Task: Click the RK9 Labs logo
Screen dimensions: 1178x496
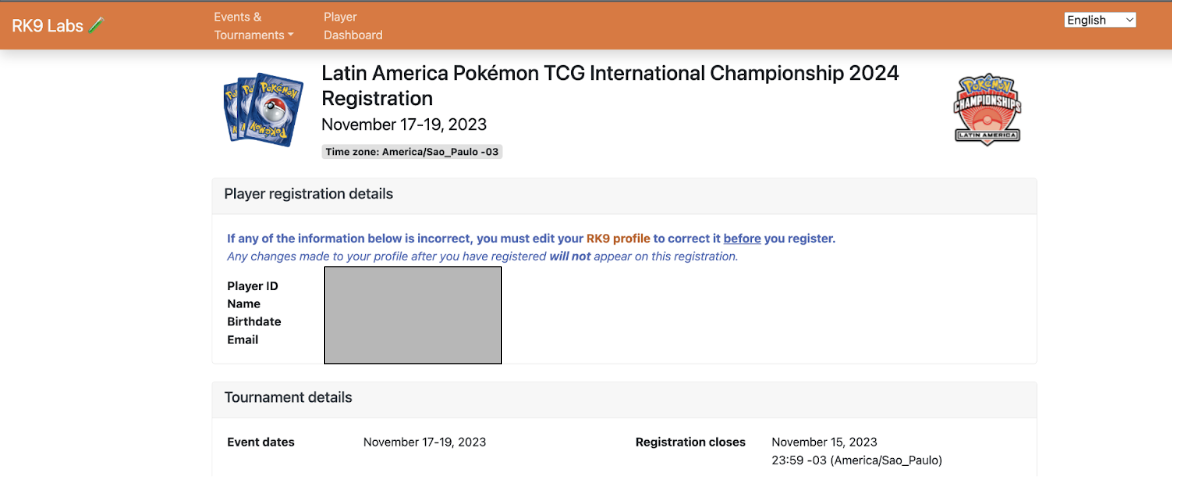Action: [47, 26]
